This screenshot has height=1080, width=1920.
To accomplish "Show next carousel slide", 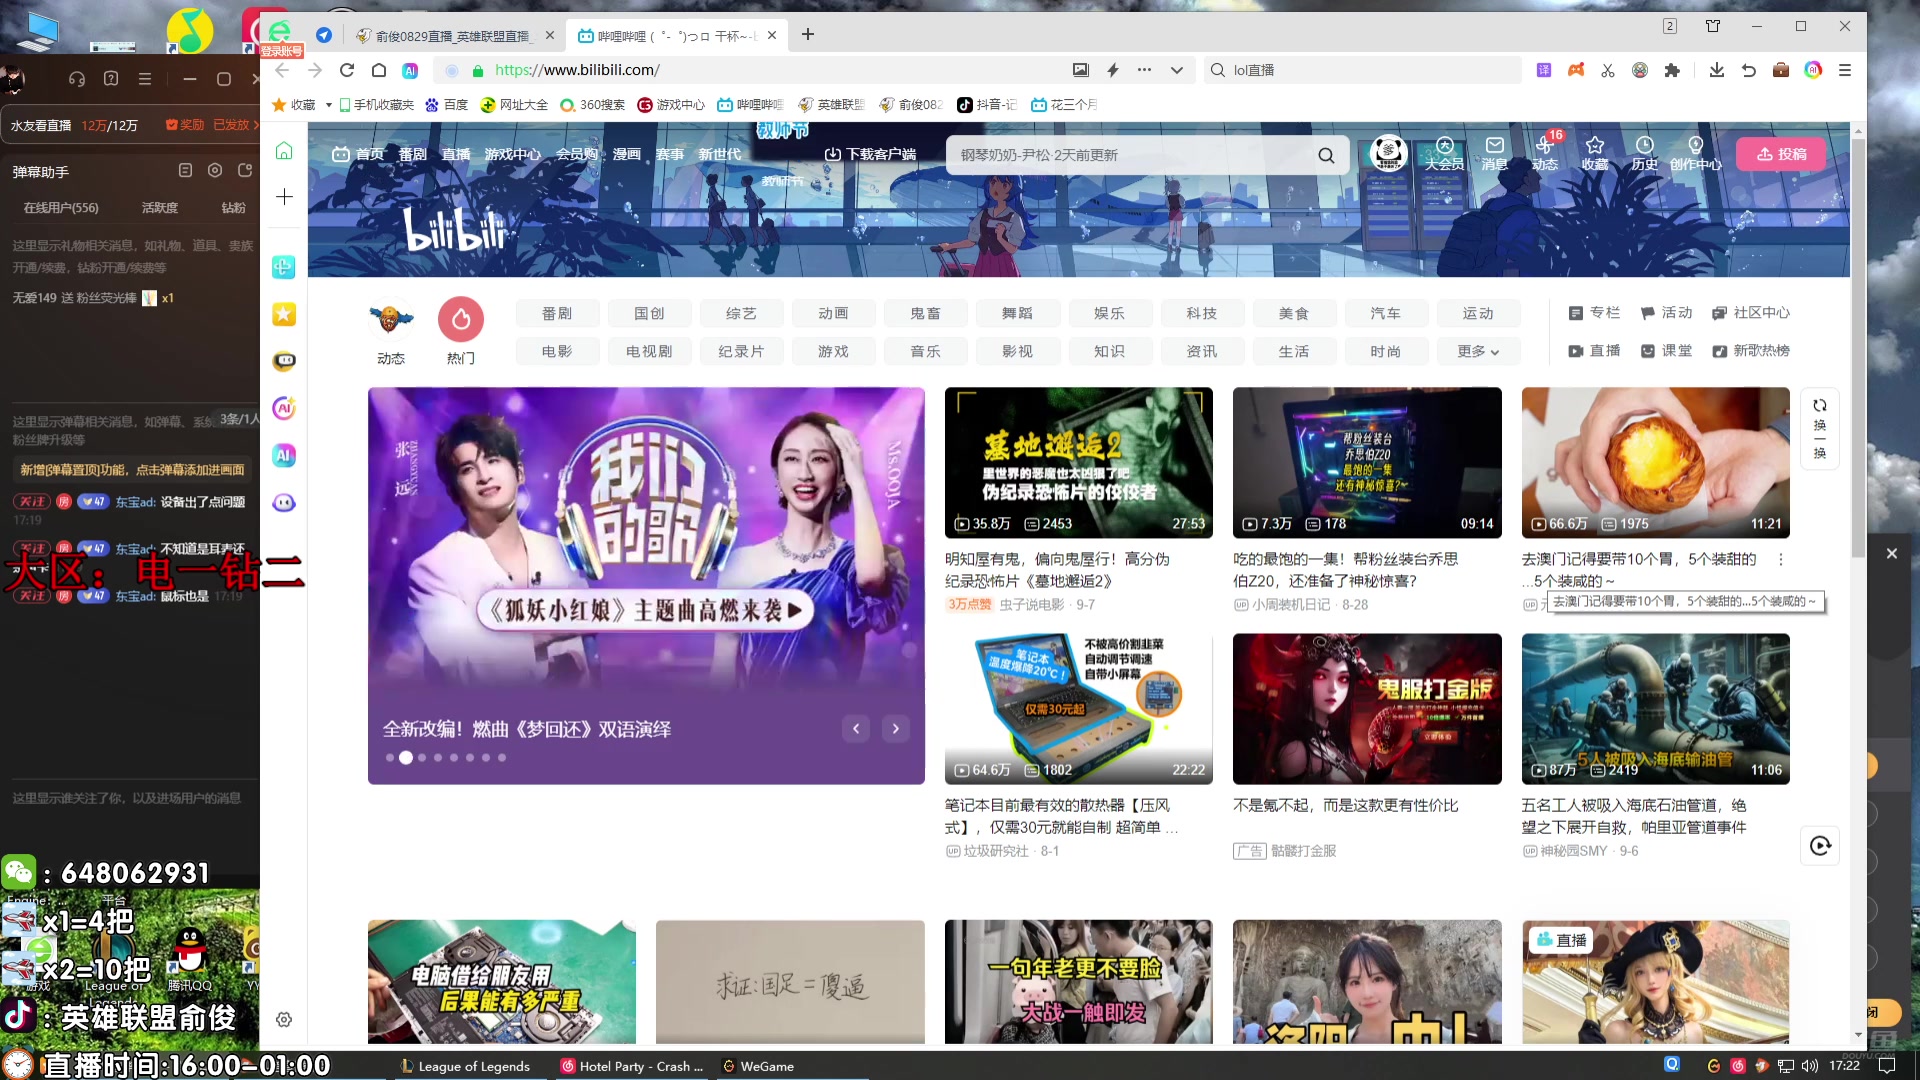I will pyautogui.click(x=896, y=729).
